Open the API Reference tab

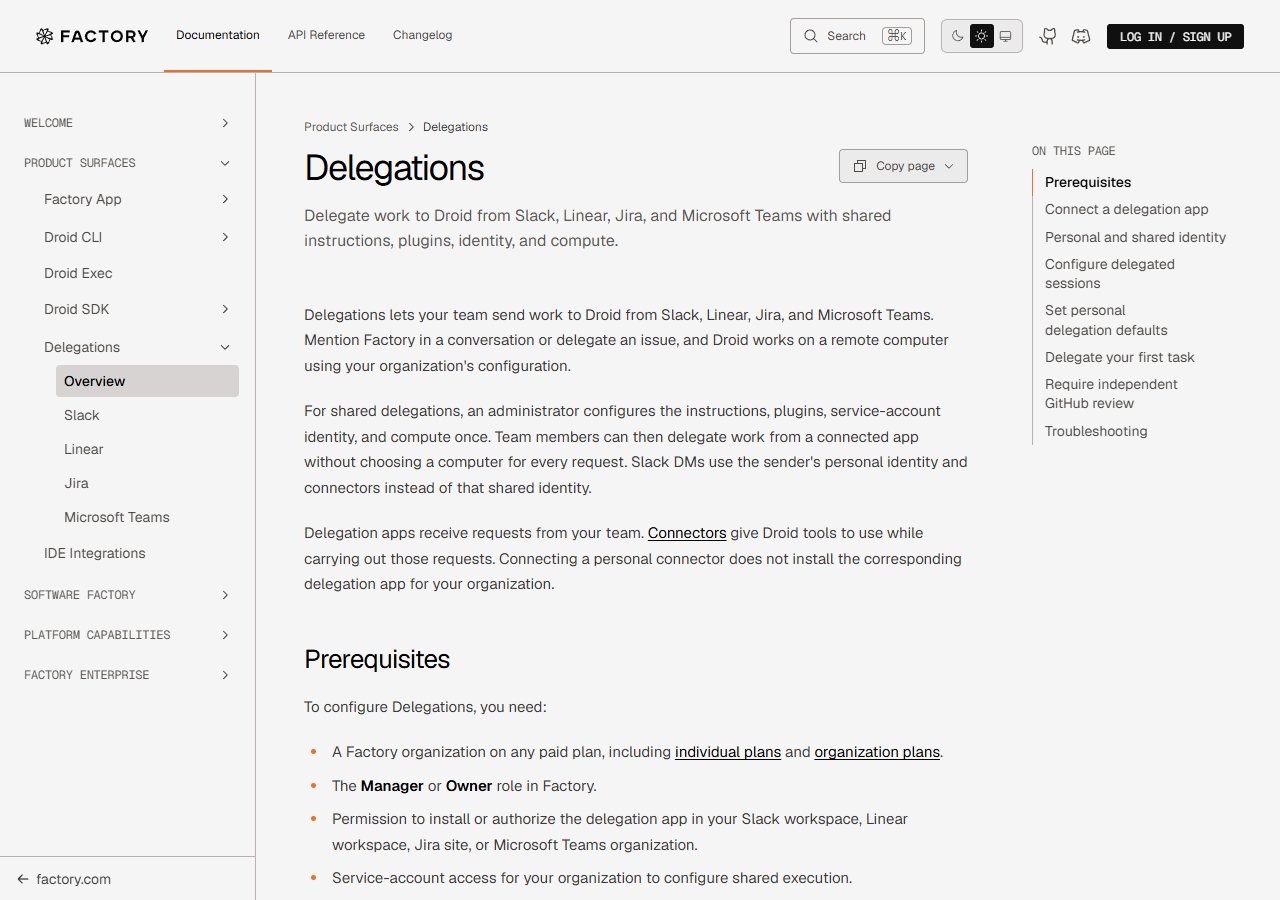tap(326, 35)
